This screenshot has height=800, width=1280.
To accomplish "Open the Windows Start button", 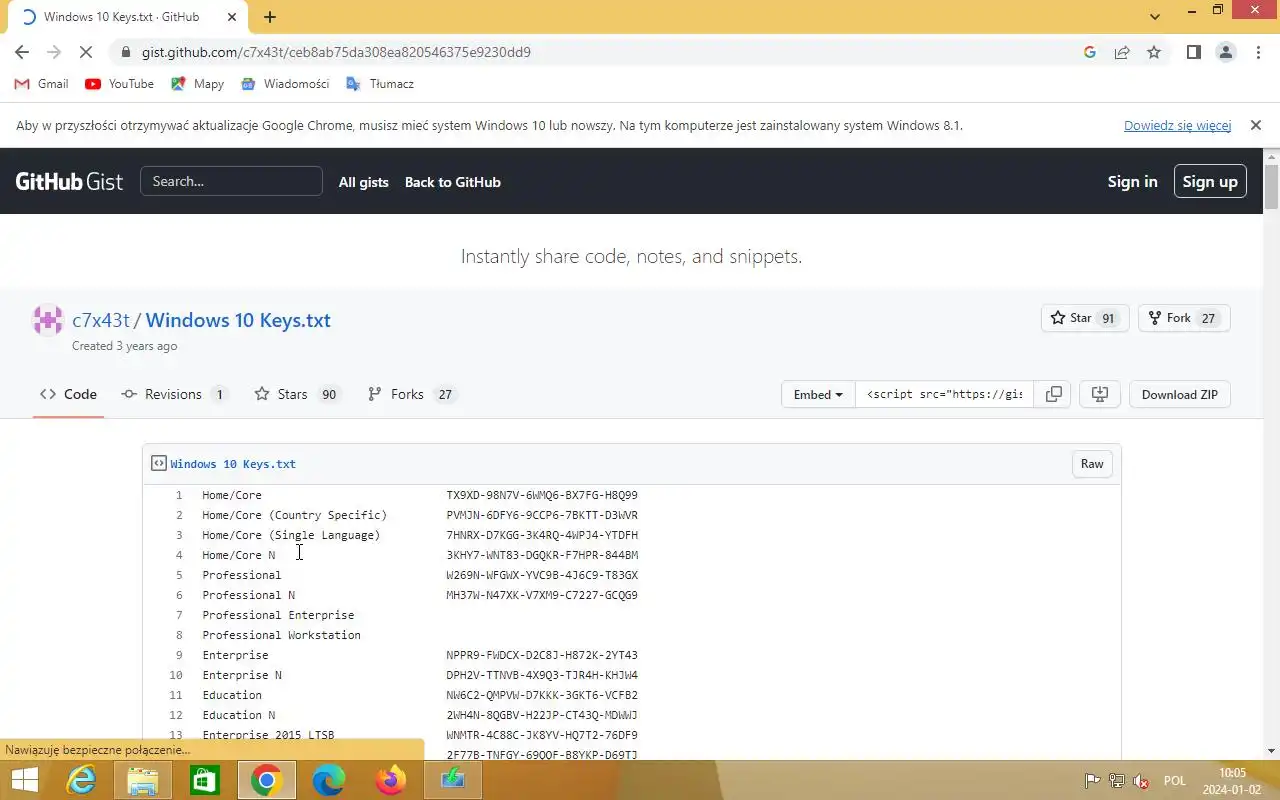I will (x=24, y=780).
